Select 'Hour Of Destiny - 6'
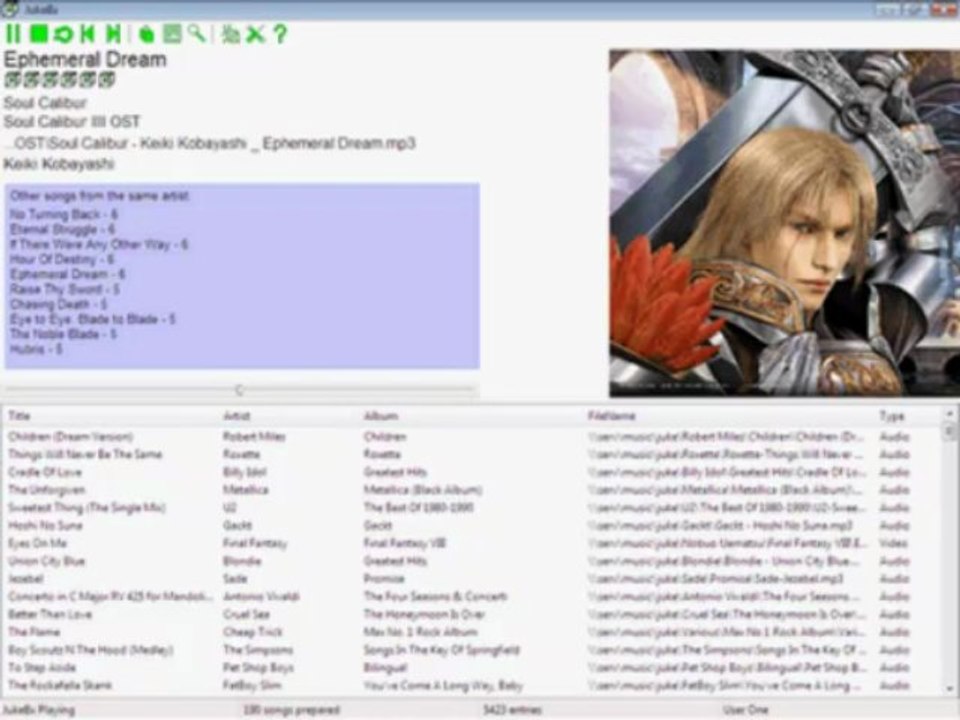Image resolution: width=960 pixels, height=720 pixels. tap(62, 259)
